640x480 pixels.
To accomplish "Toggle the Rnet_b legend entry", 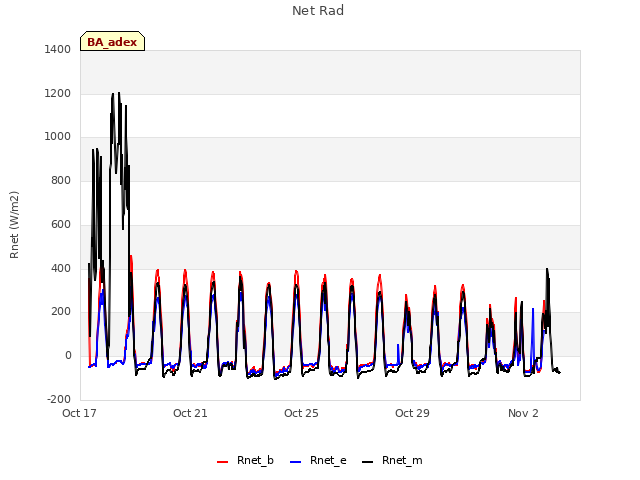I will pos(245,460).
